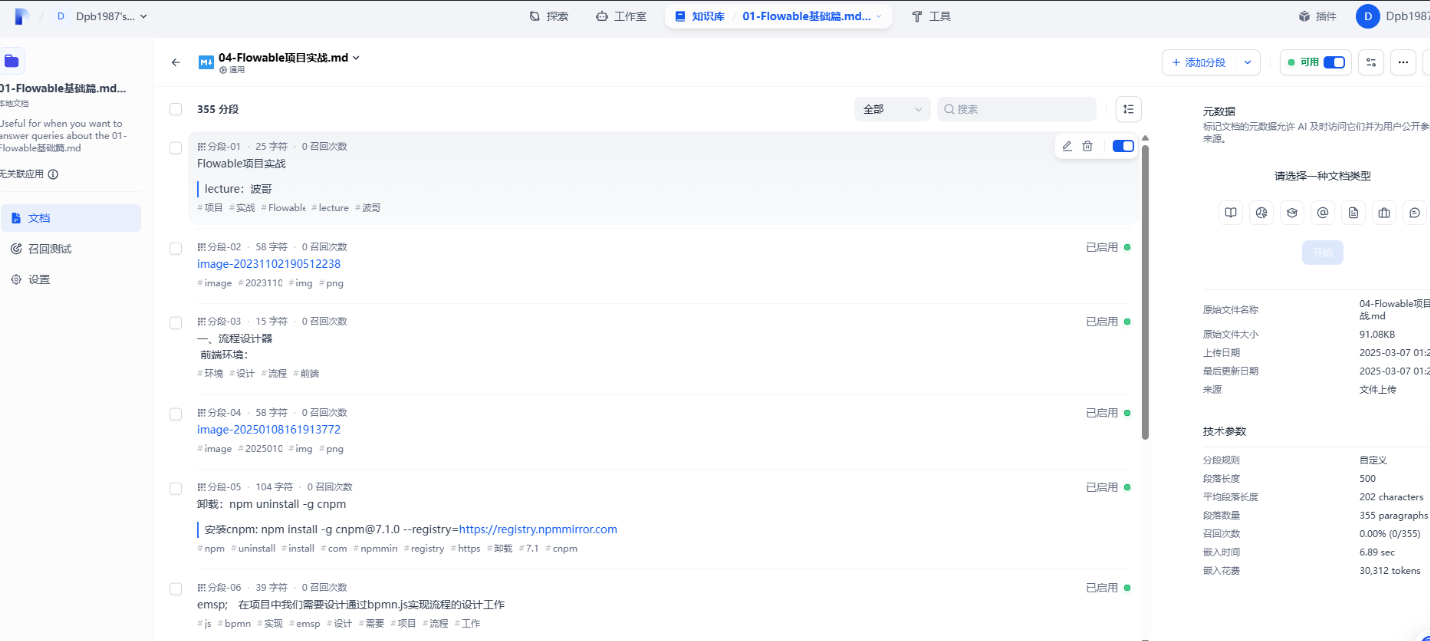Image resolution: width=1430 pixels, height=641 pixels.
Task: Open link image-20250108161913772
Action: click(269, 430)
